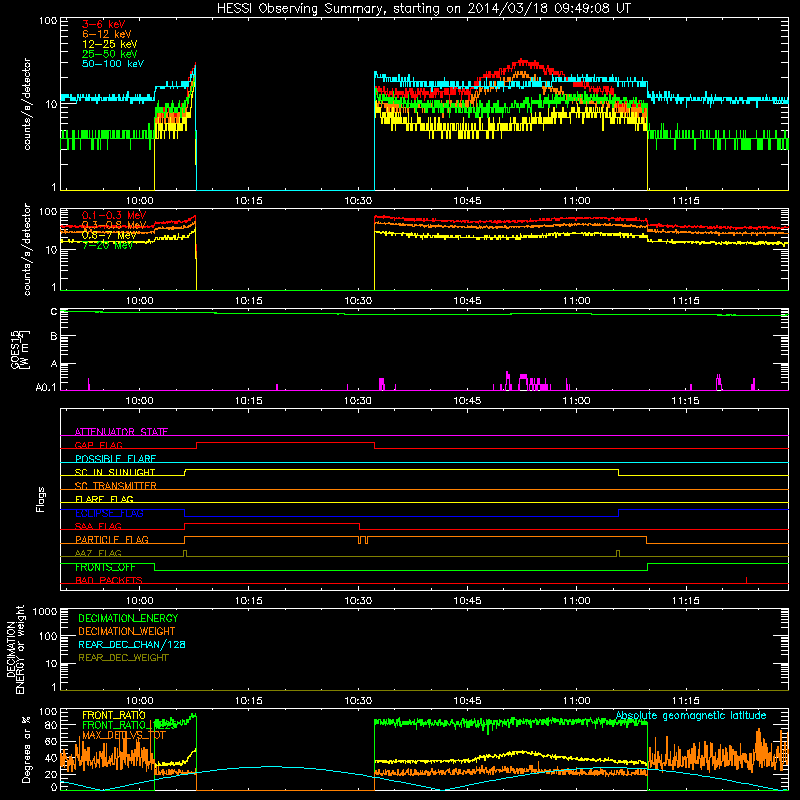
Task: Select the SAA_FLAG label
Action: [98, 526]
